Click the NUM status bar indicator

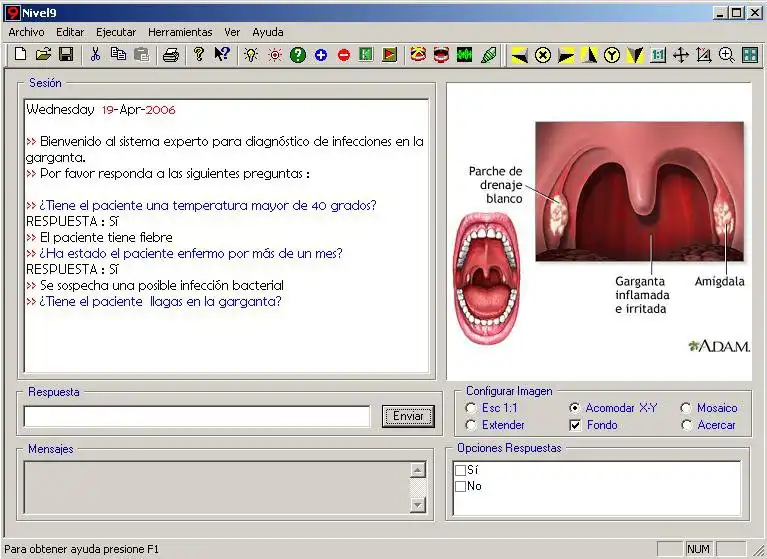[x=698, y=549]
